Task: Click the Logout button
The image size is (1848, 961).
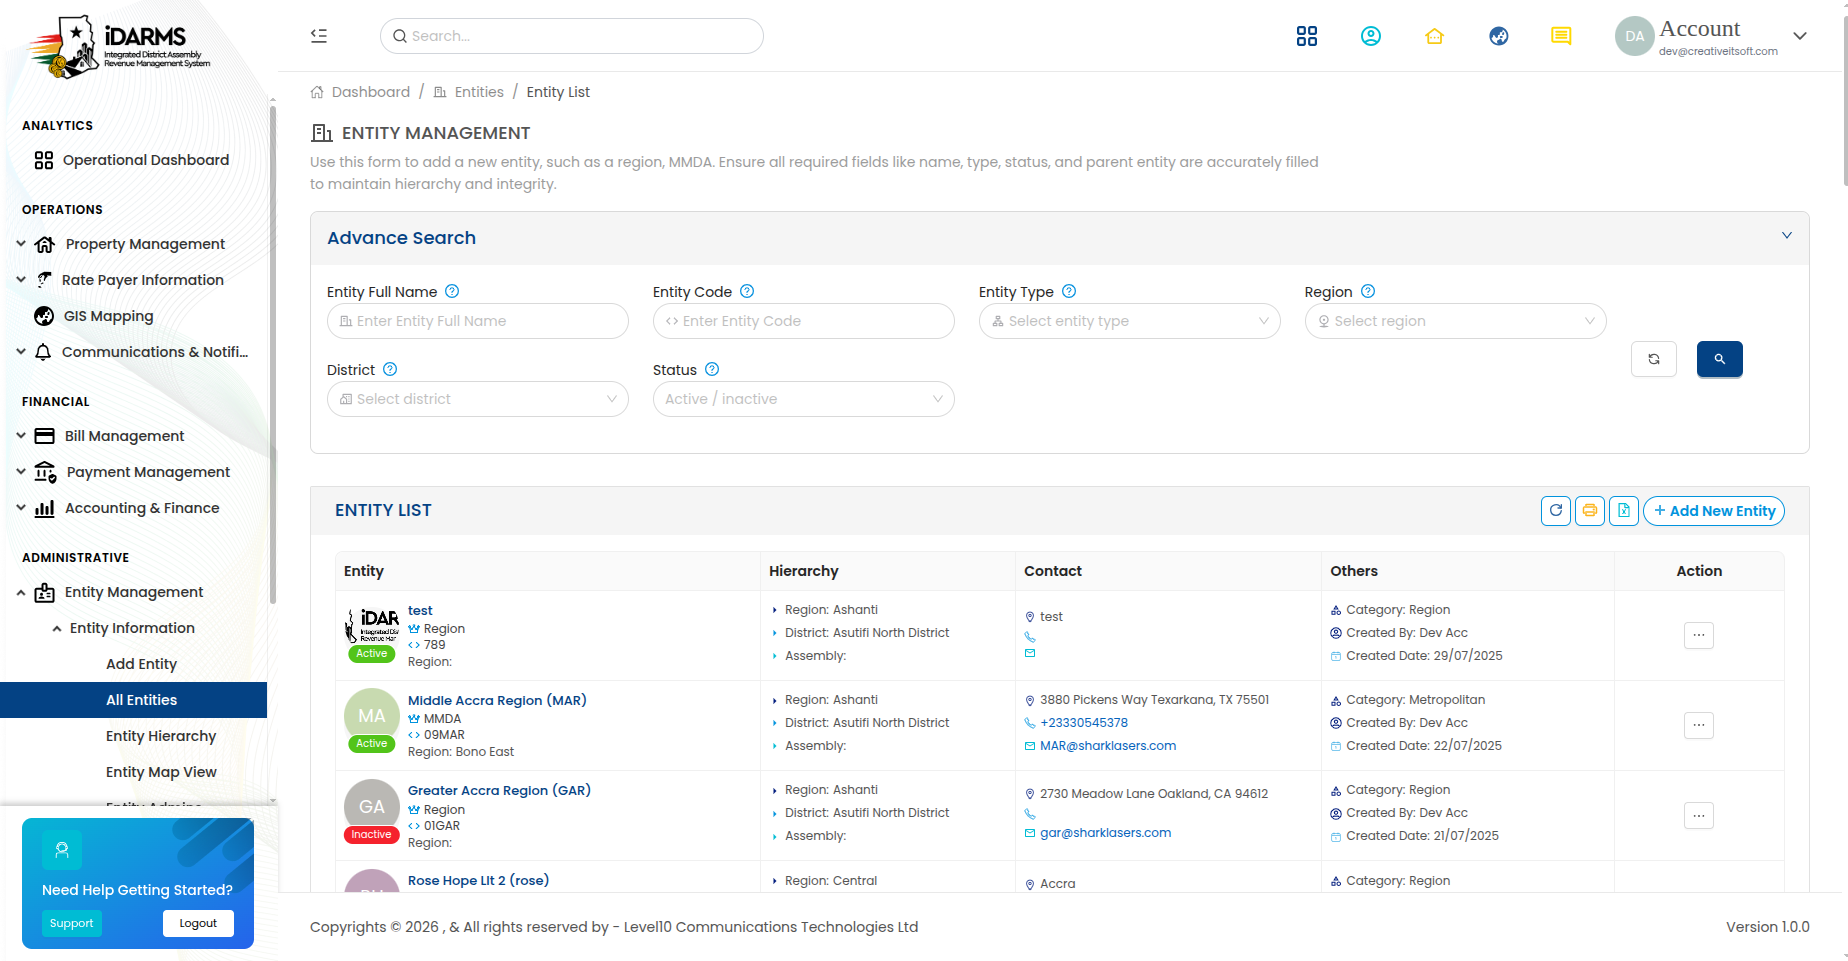Action: click(198, 923)
